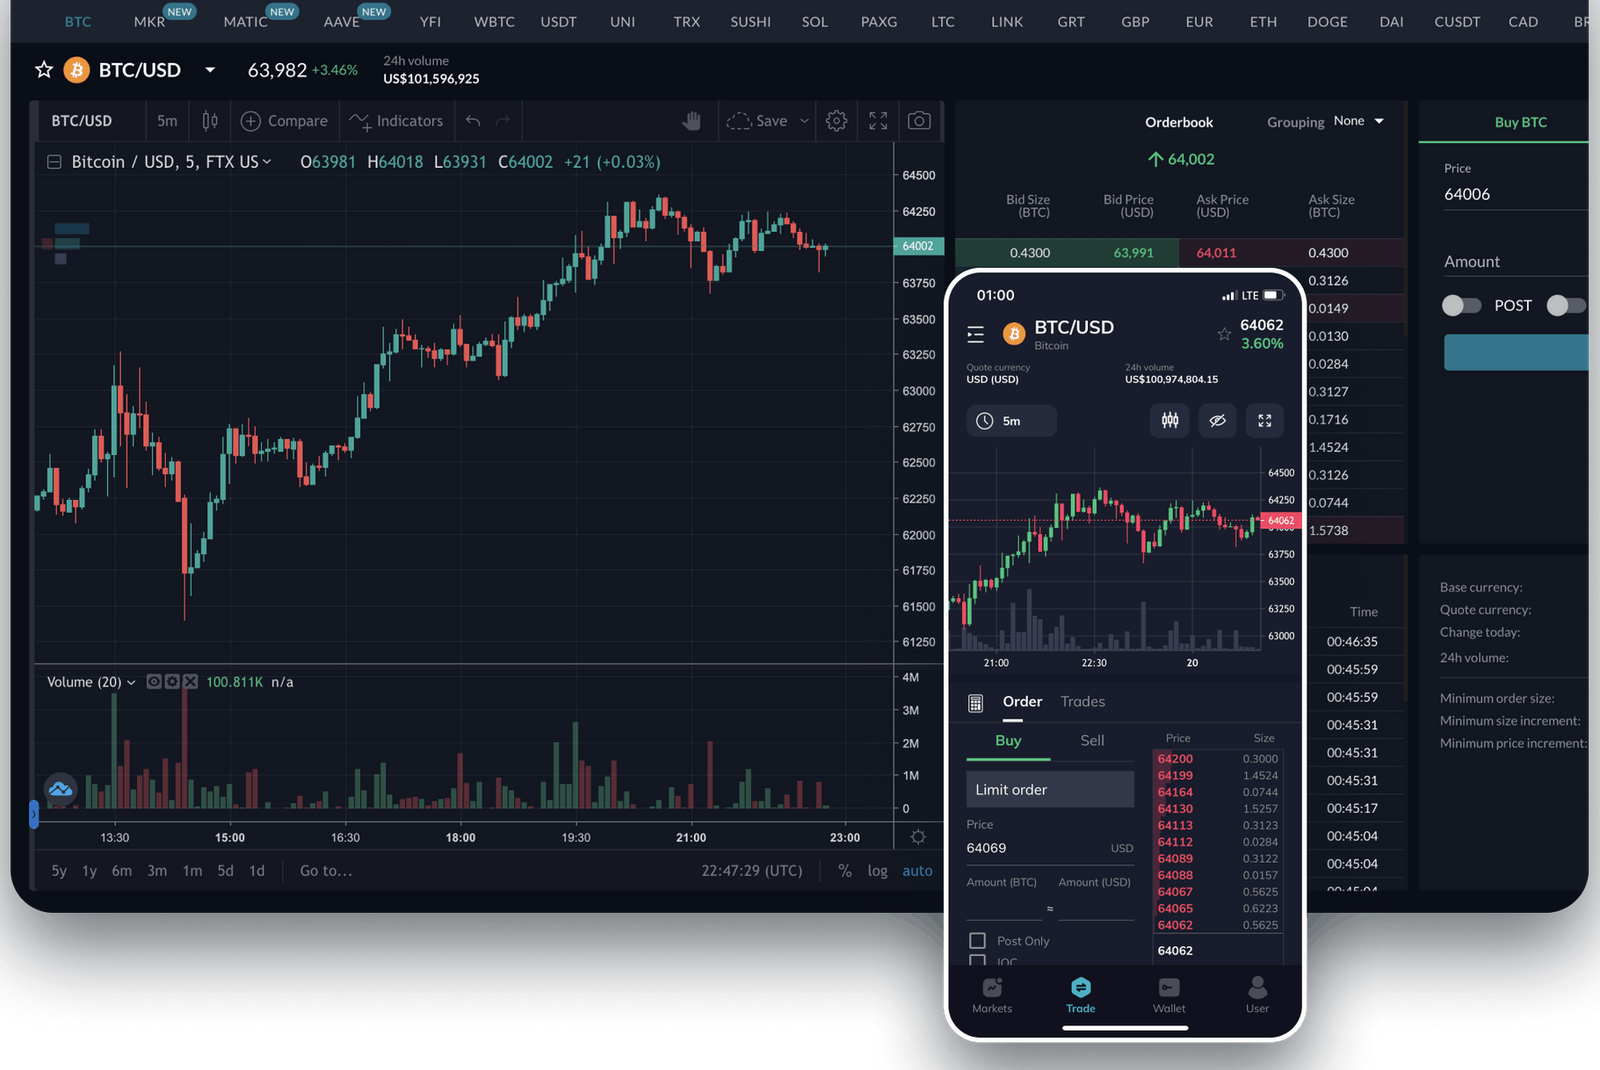Screen dimensions: 1600x1070
Task: Open the Grouping None dropdown
Action: click(1358, 121)
